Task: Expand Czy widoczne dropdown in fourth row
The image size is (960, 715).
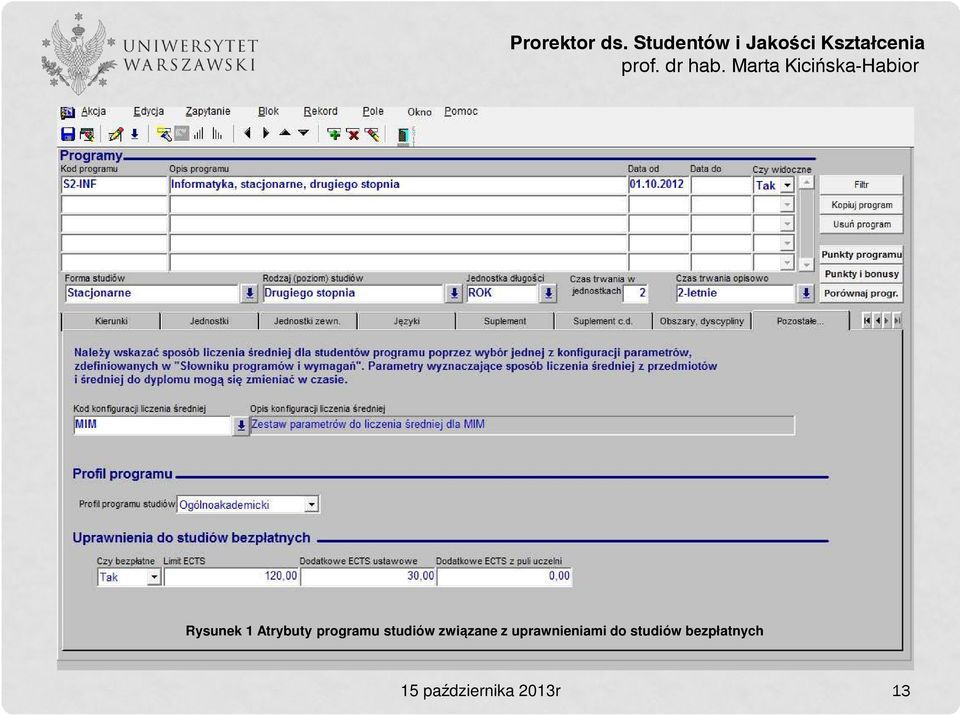Action: [787, 244]
